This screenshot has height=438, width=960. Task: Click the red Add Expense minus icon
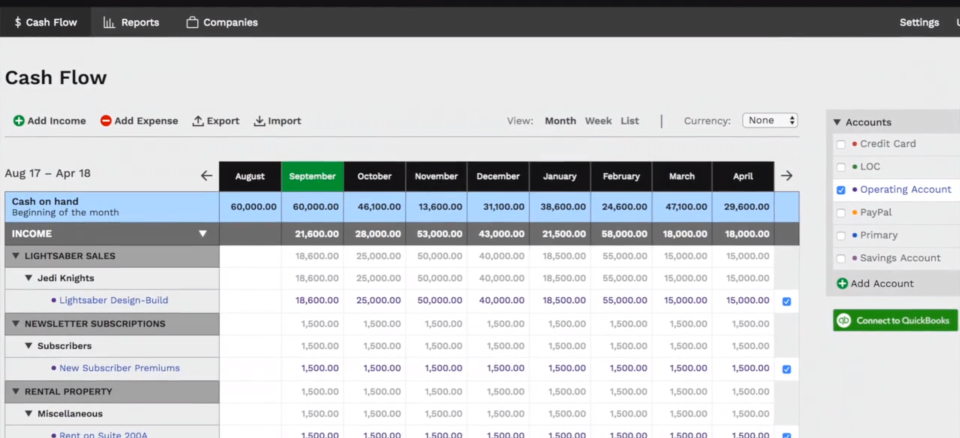[106, 121]
